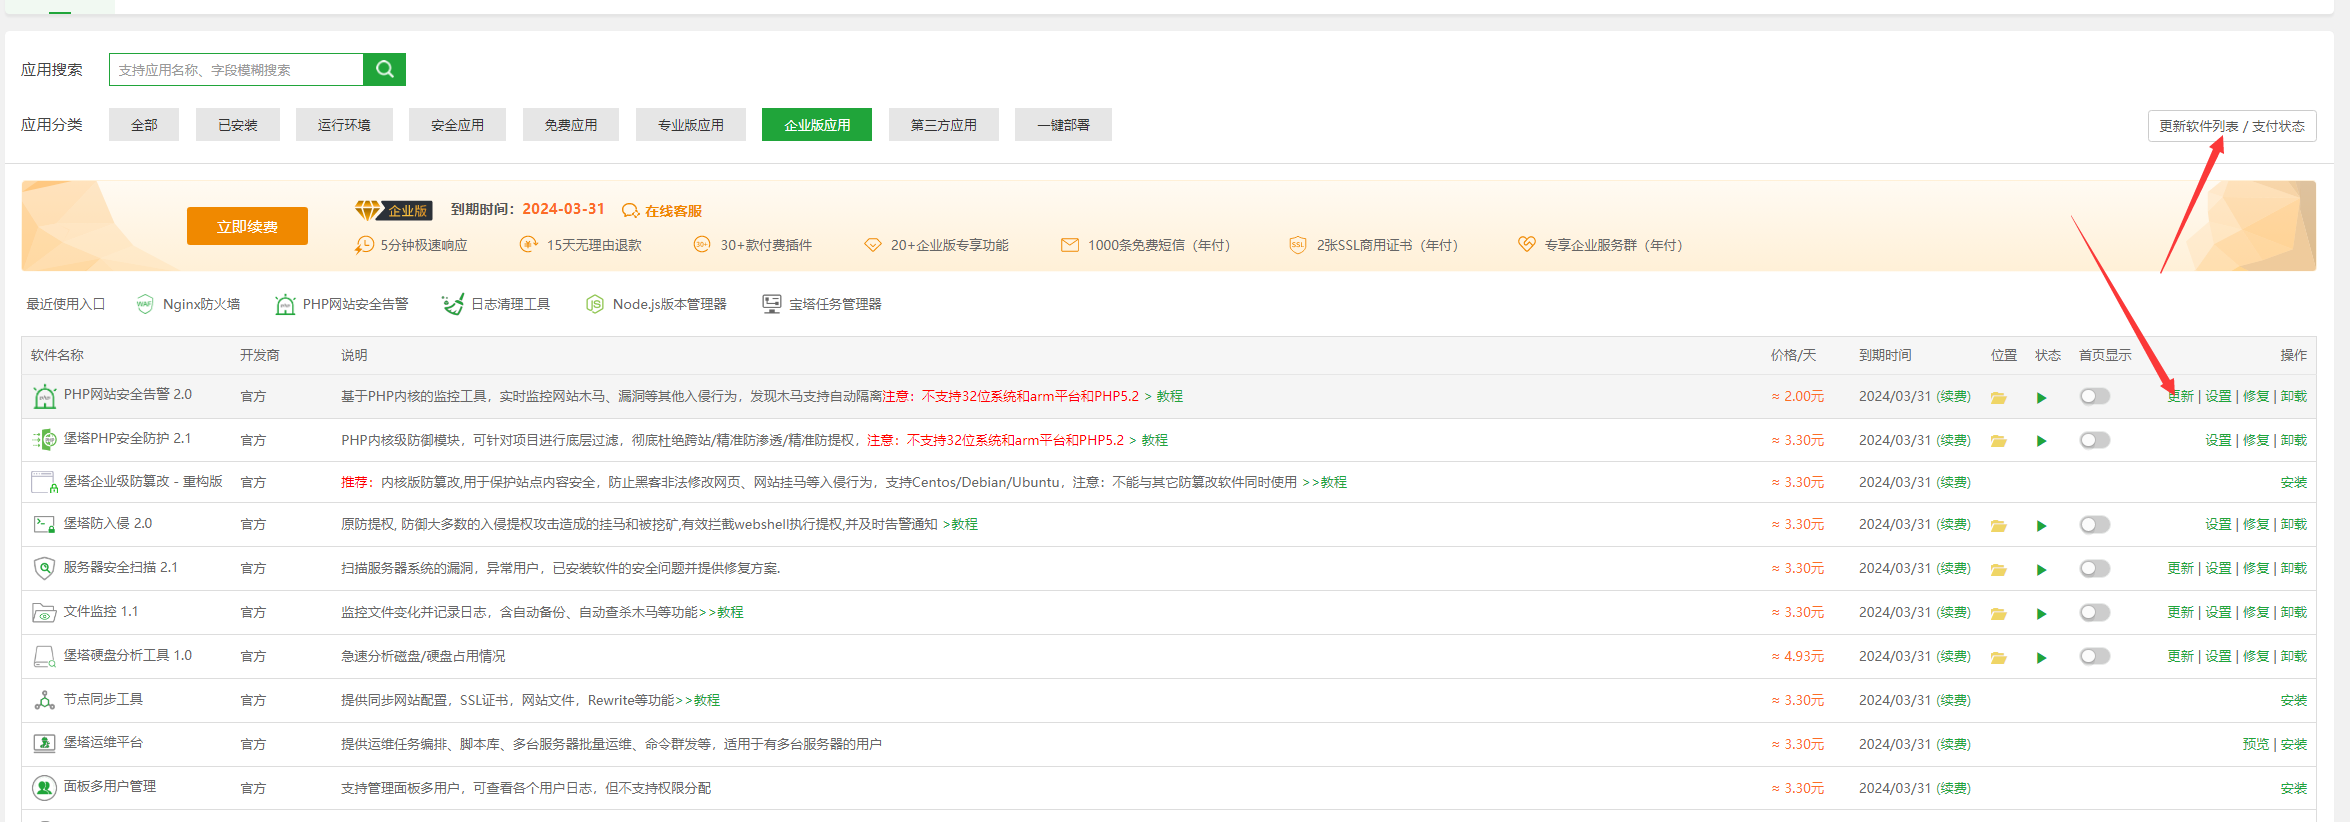Image resolution: width=2350 pixels, height=822 pixels.
Task: Open PHP网站安全告警 from recent shortcuts
Action: coord(341,304)
